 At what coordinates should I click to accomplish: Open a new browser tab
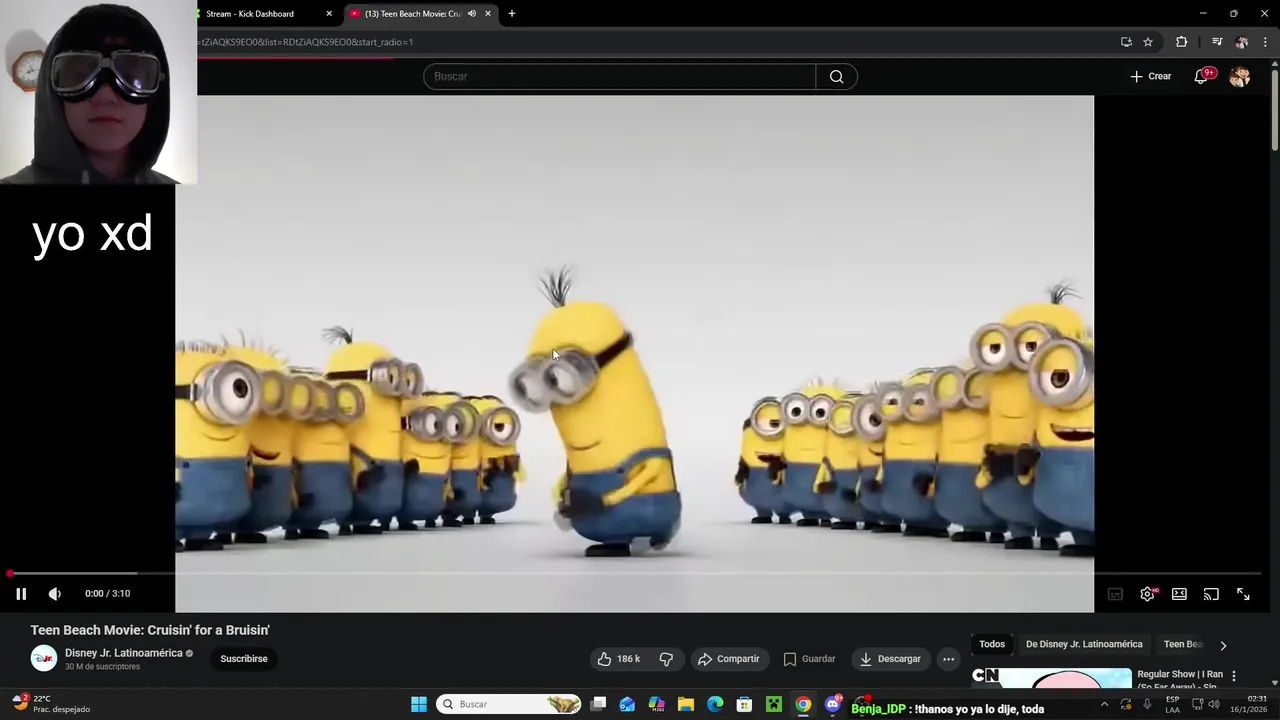pyautogui.click(x=512, y=14)
